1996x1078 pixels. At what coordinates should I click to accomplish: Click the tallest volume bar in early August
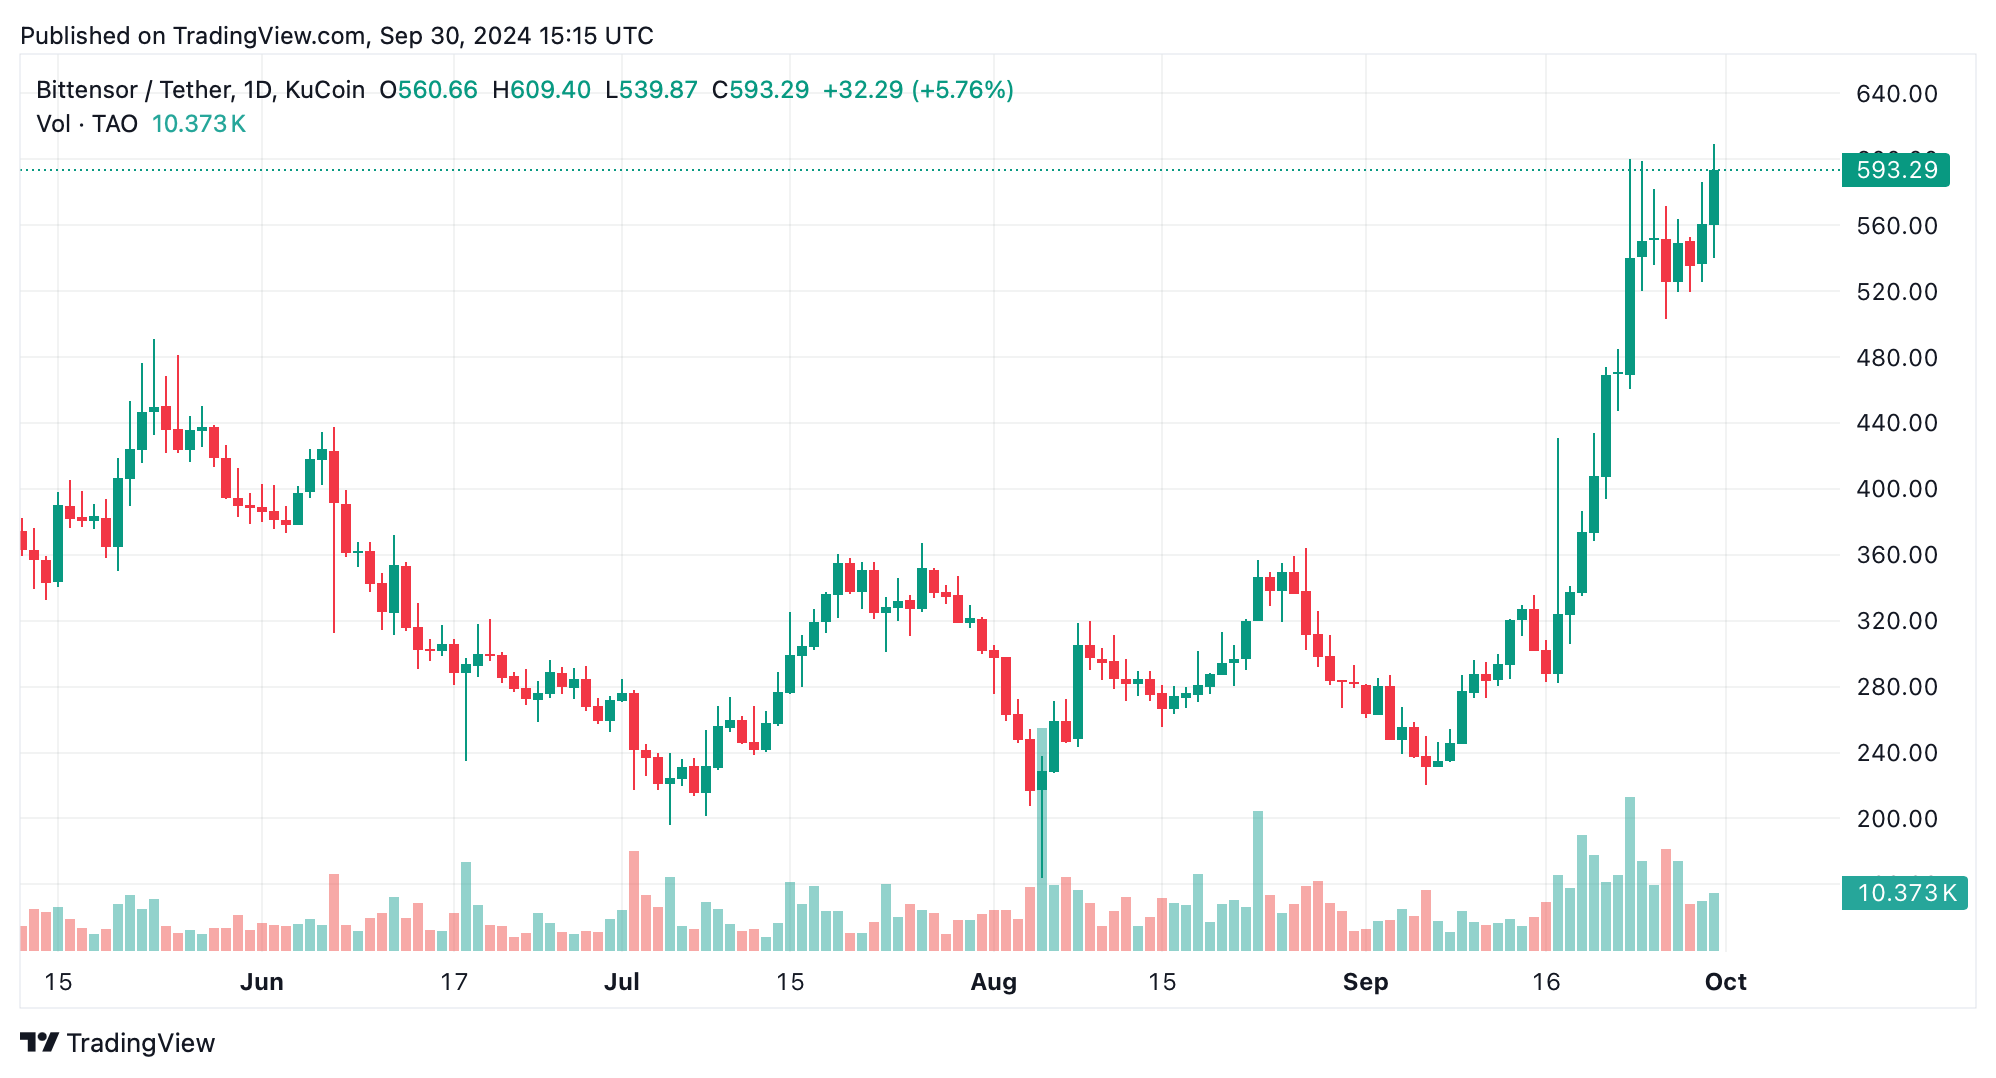pyautogui.click(x=1042, y=839)
